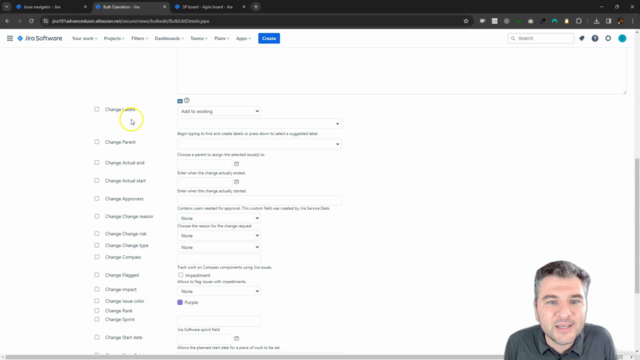Check the Change Actual start checkbox
Viewport: 640px width, 360px height.
(97, 180)
